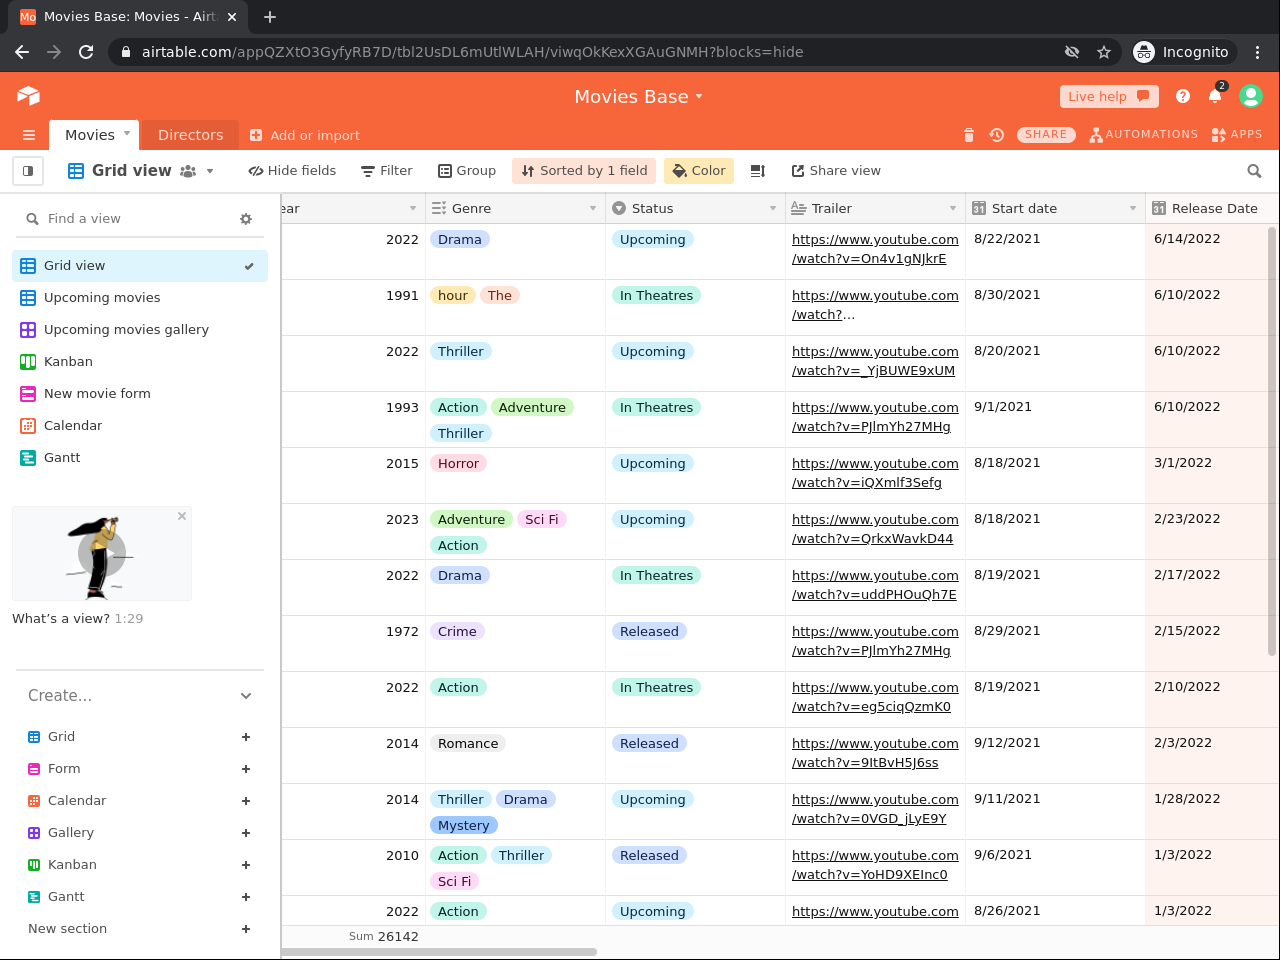This screenshot has width=1280, height=960.
Task: Add a new Grid view plus icon
Action: [246, 737]
